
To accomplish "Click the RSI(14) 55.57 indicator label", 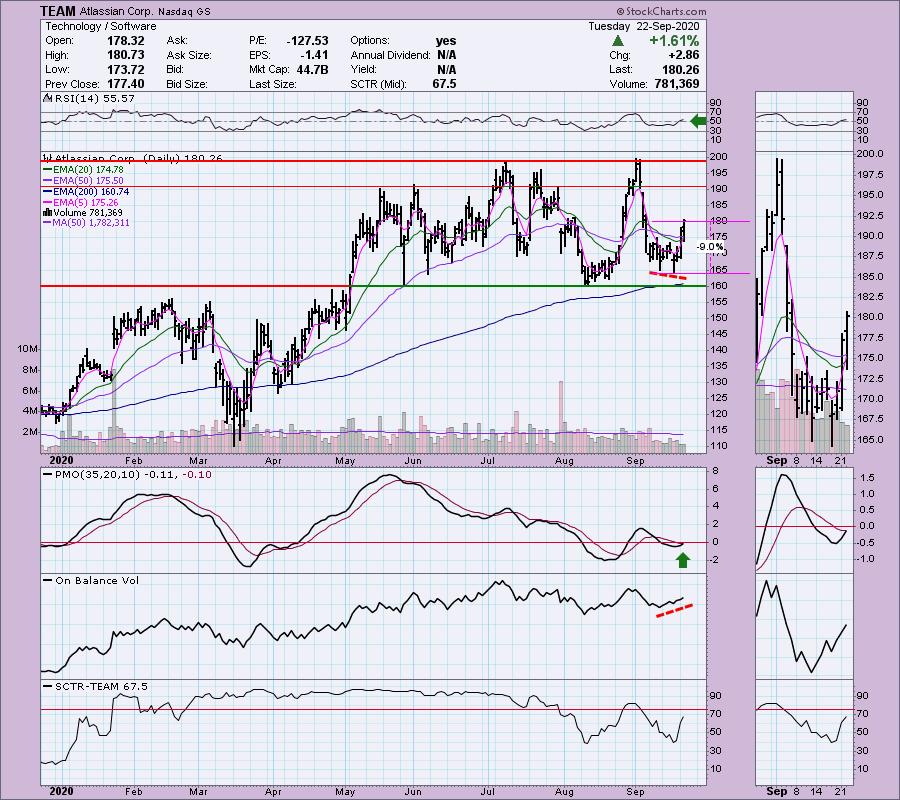I will click(x=90, y=98).
